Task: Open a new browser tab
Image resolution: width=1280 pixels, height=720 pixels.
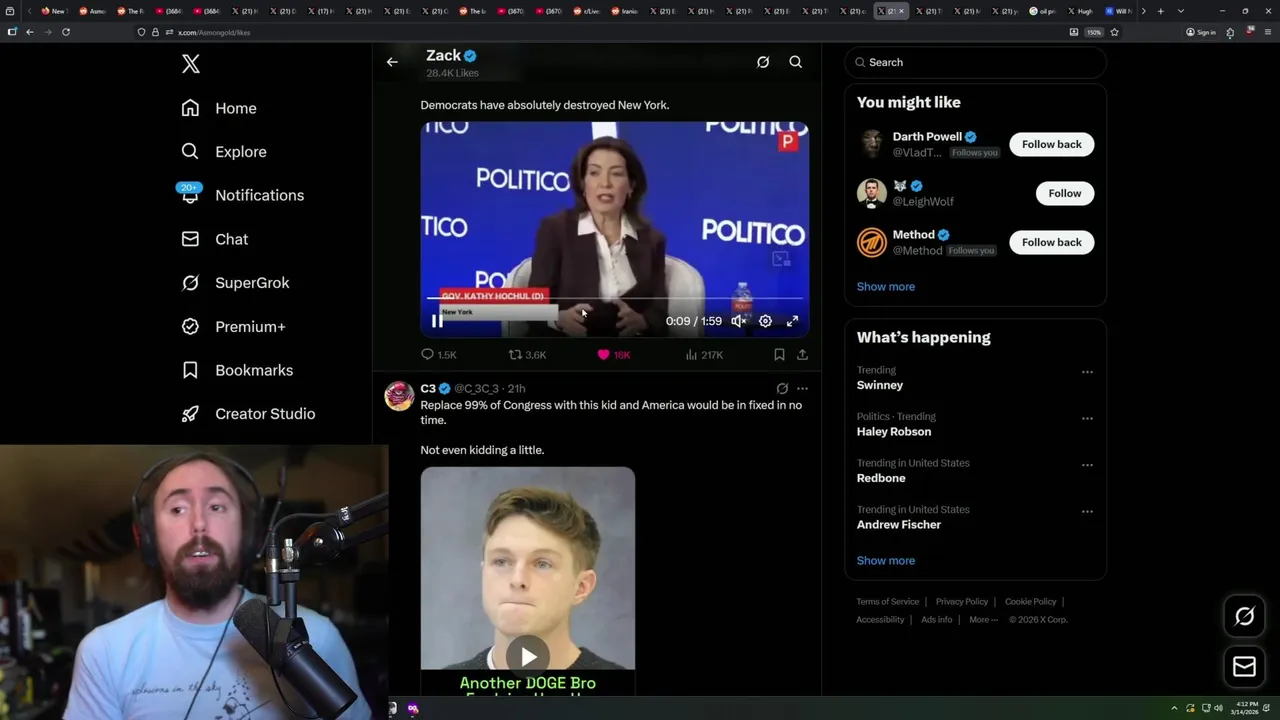Action: (1160, 11)
